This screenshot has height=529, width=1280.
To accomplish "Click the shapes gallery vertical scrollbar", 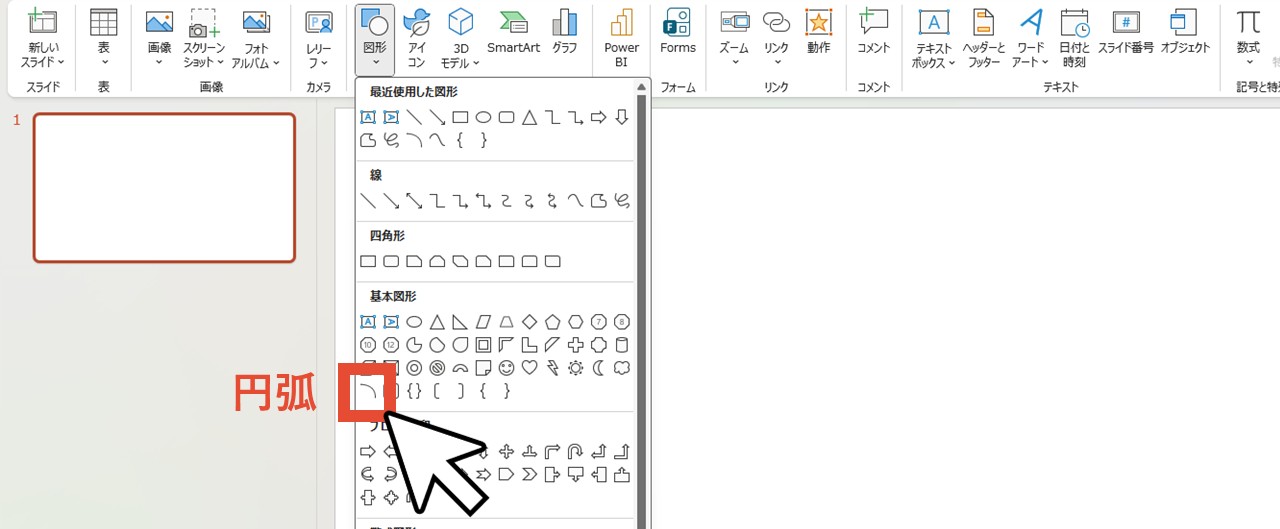I will tap(642, 300).
